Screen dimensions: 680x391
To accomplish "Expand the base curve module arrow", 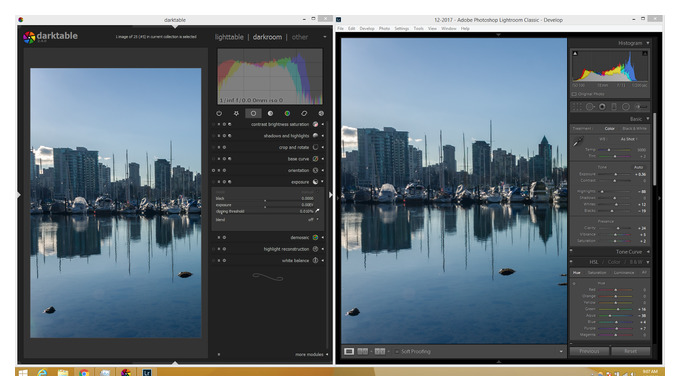I will 322,159.
